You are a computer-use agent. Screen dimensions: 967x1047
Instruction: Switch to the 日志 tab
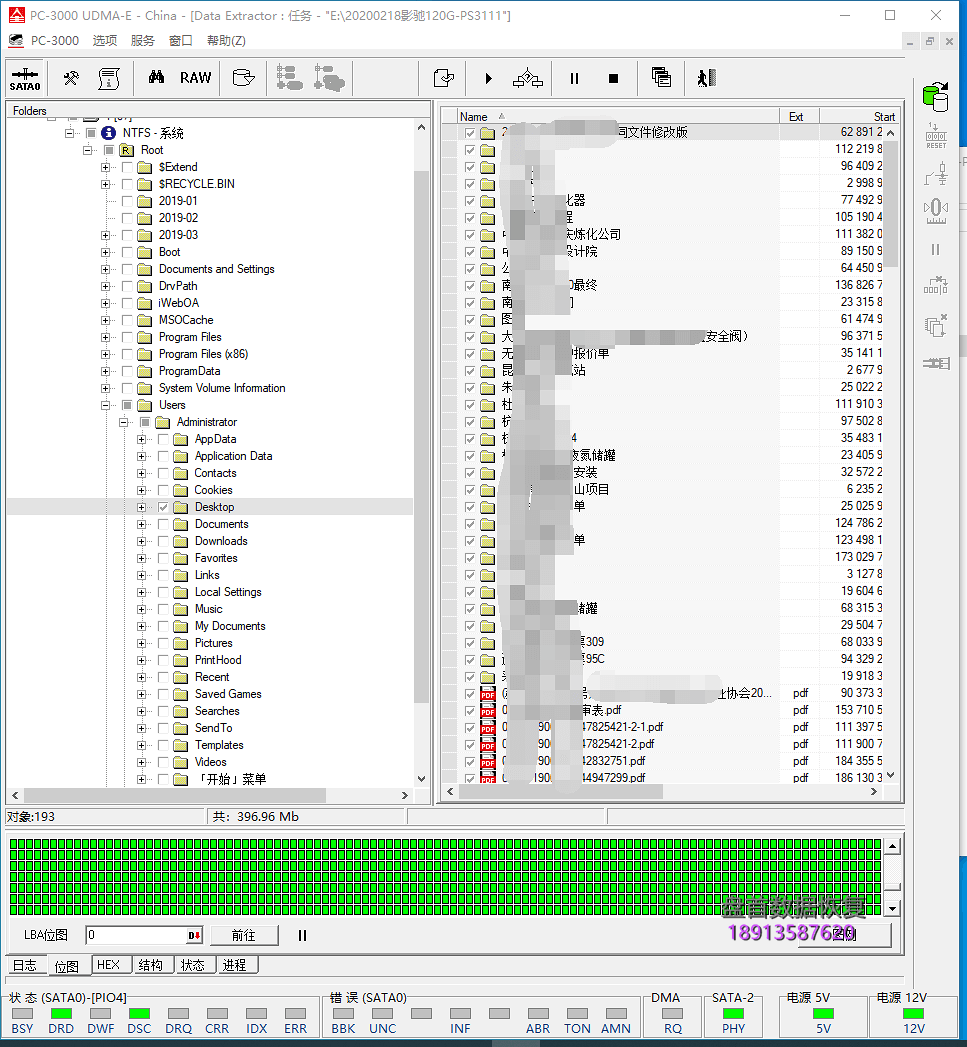pyautogui.click(x=25, y=965)
